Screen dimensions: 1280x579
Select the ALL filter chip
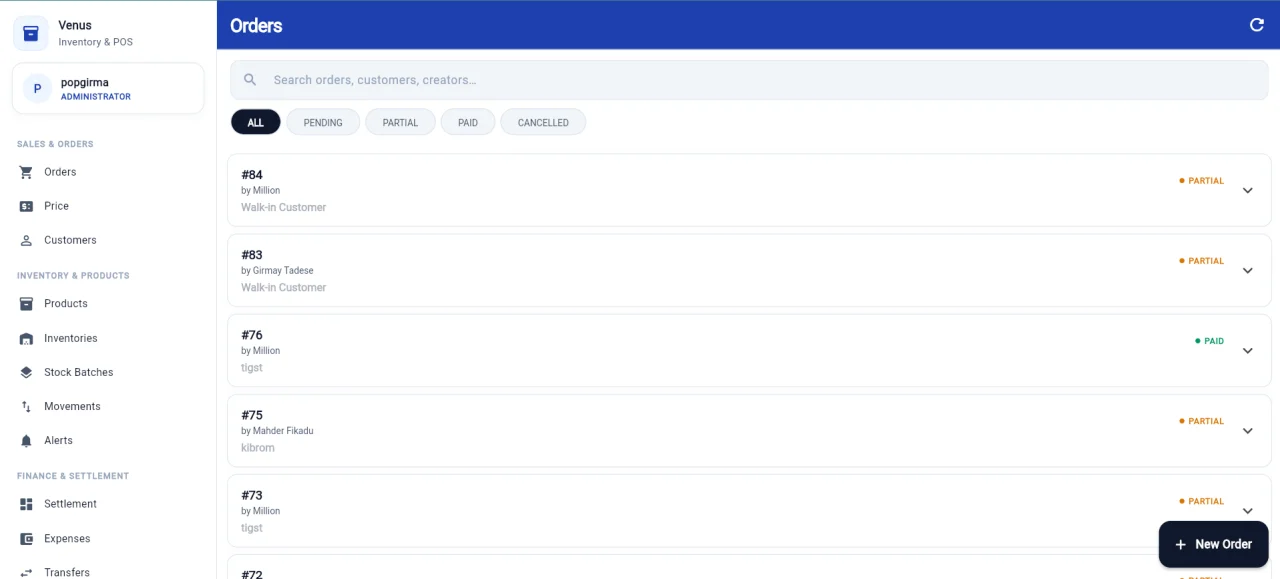click(256, 122)
